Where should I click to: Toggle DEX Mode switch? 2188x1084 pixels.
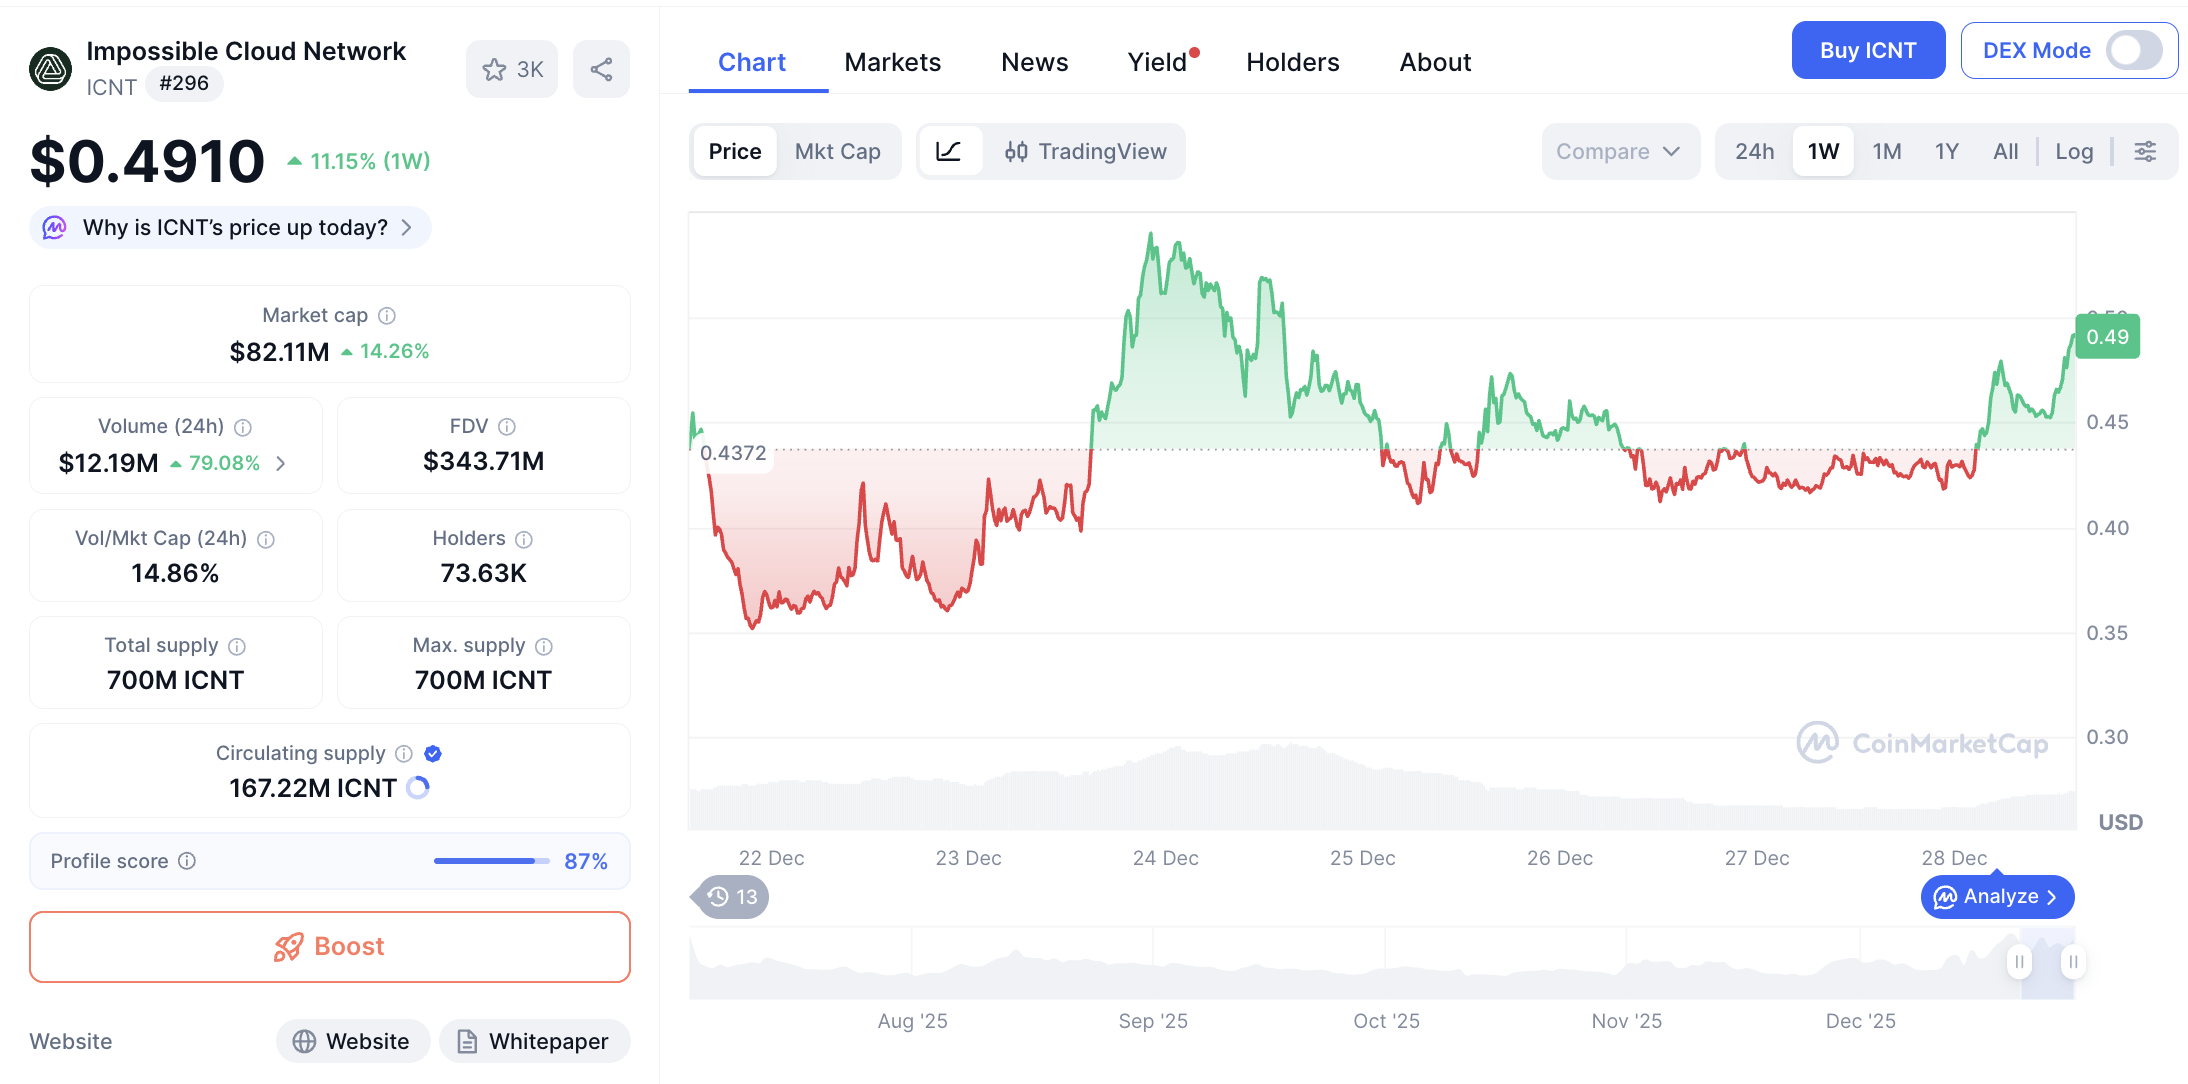tap(2134, 50)
